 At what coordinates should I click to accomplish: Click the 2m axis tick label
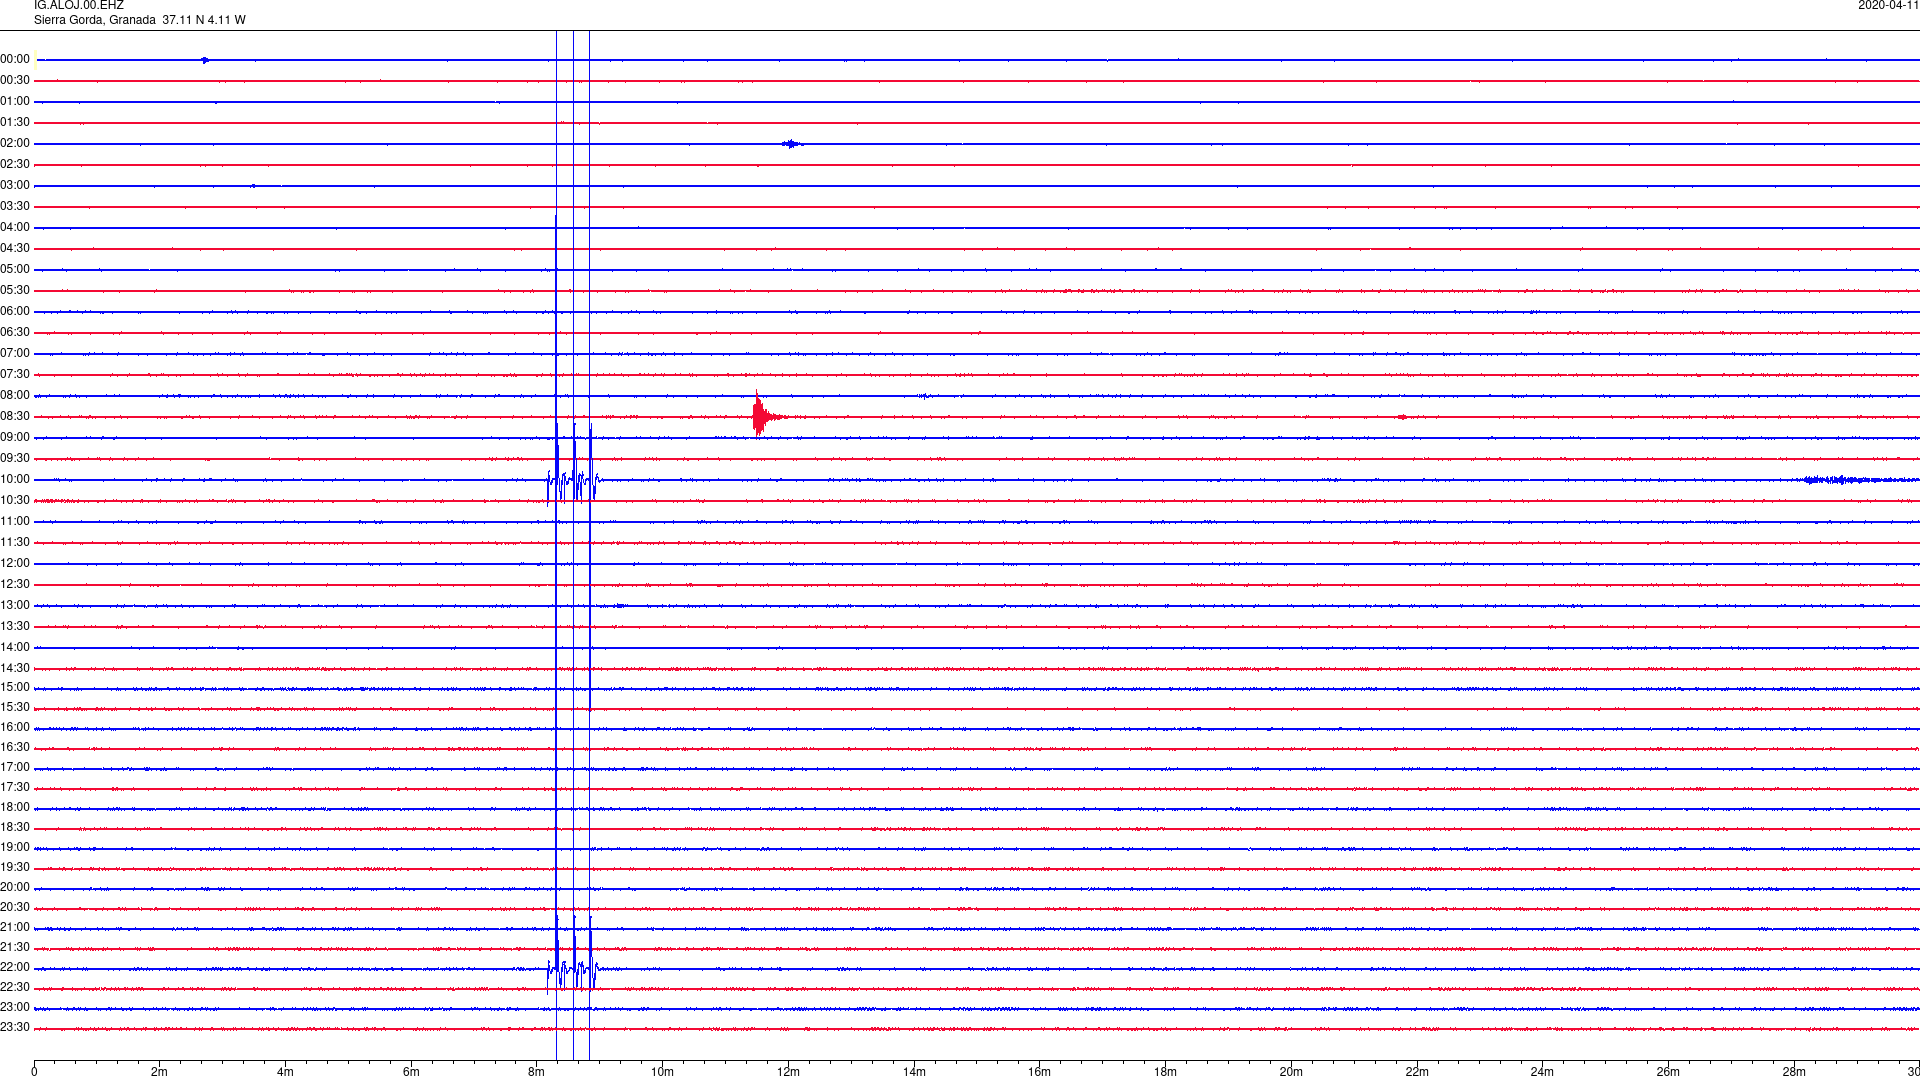159,1072
